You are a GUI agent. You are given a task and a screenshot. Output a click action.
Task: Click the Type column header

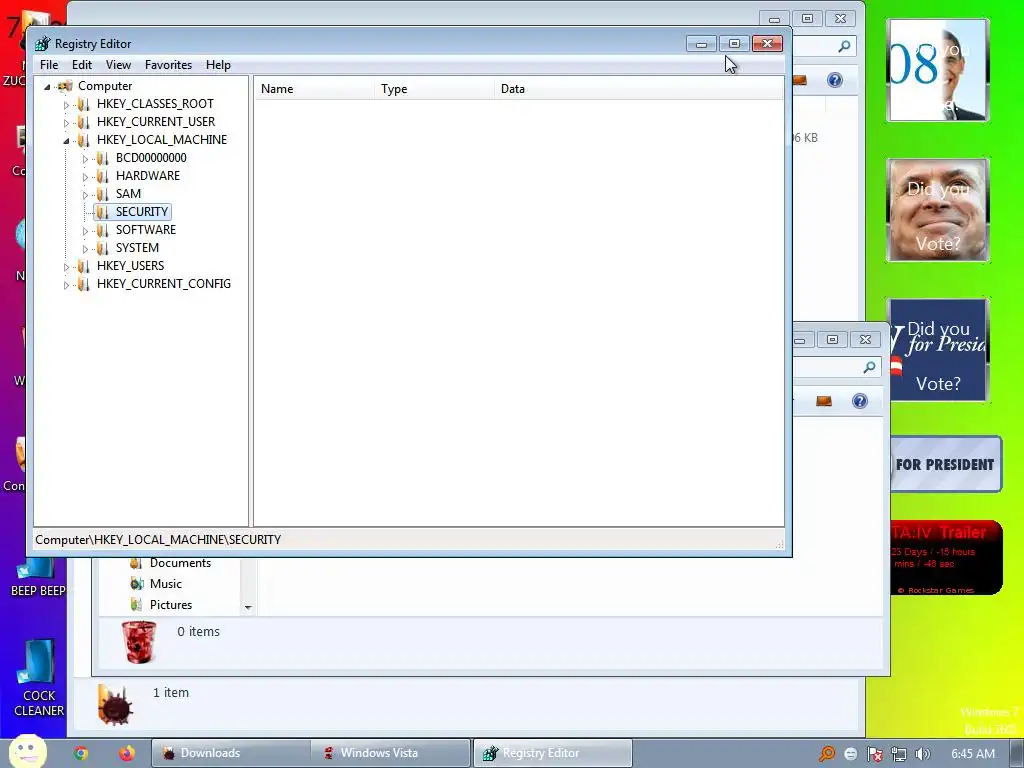(x=435, y=89)
